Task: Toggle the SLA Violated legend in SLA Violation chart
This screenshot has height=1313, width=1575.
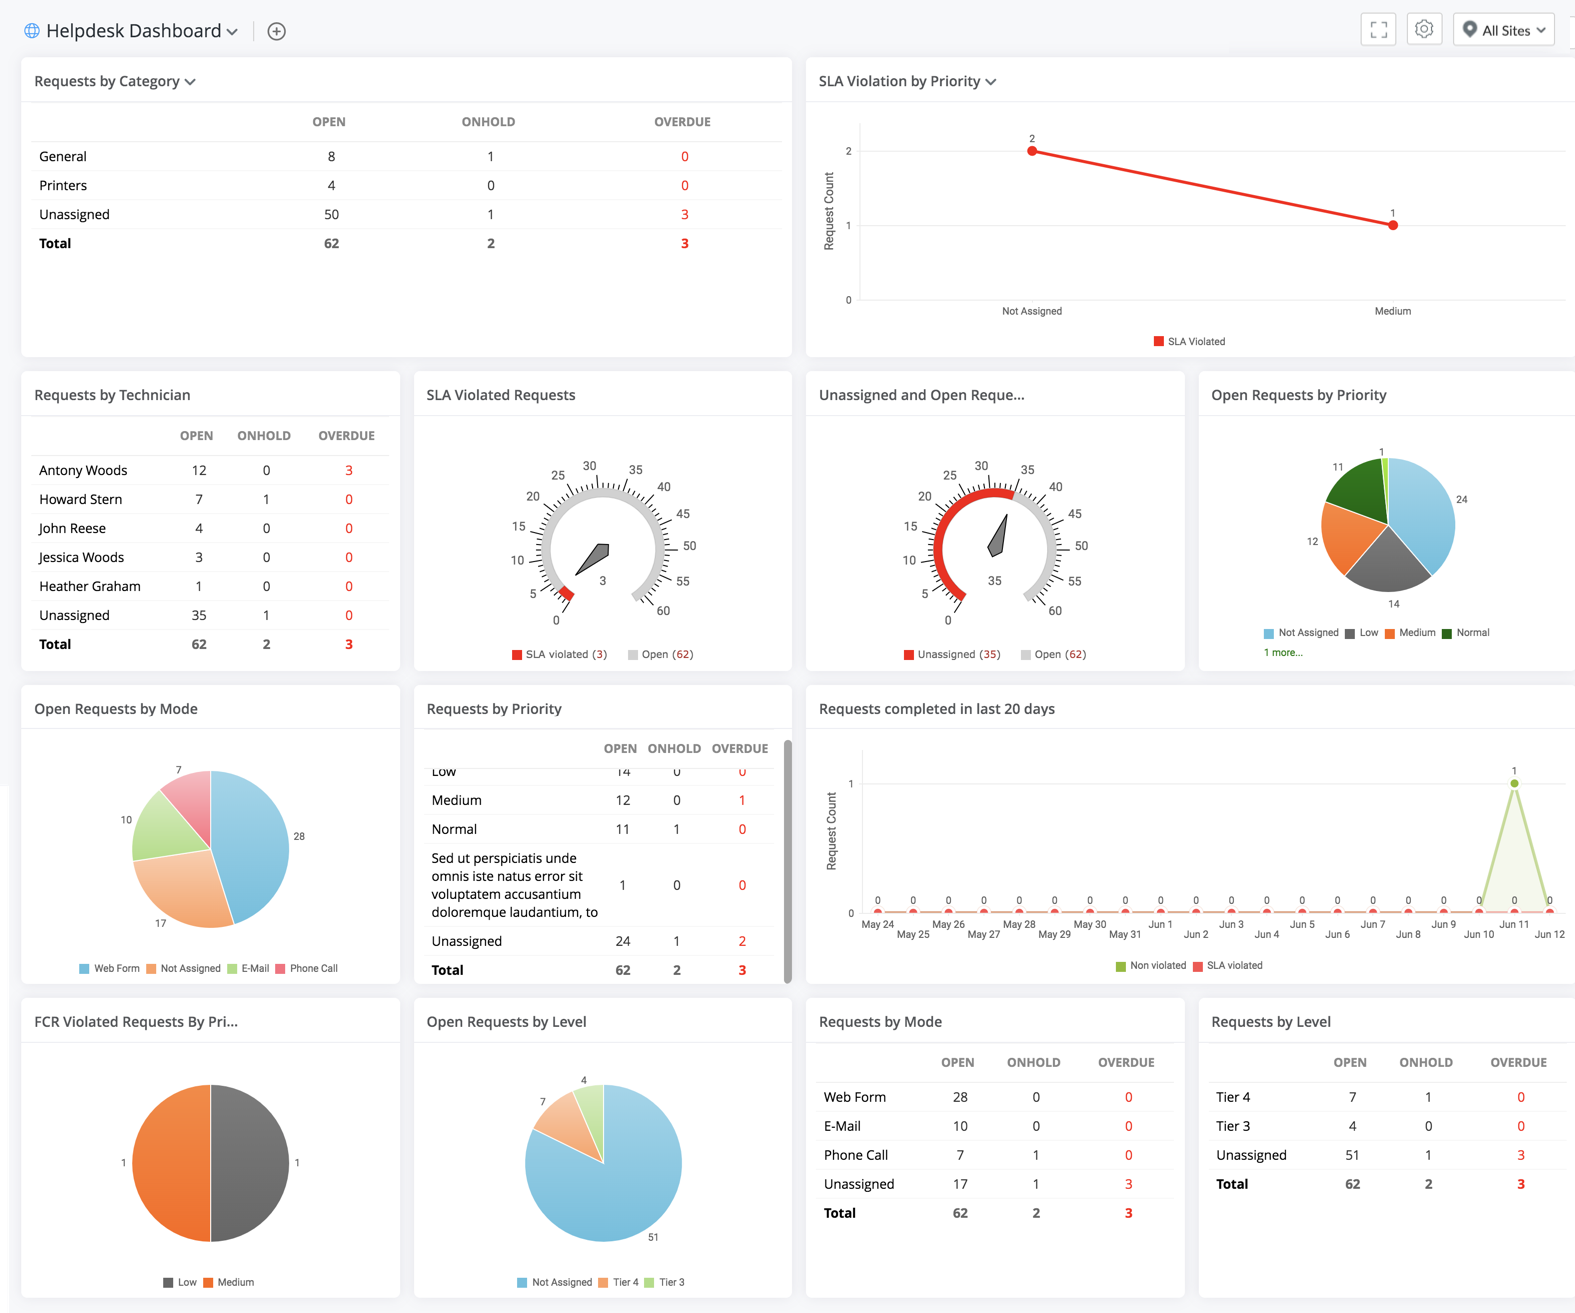Action: (1189, 341)
